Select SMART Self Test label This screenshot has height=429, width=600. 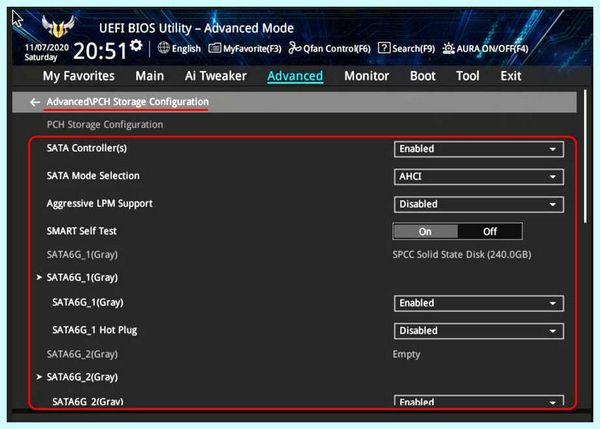point(82,231)
